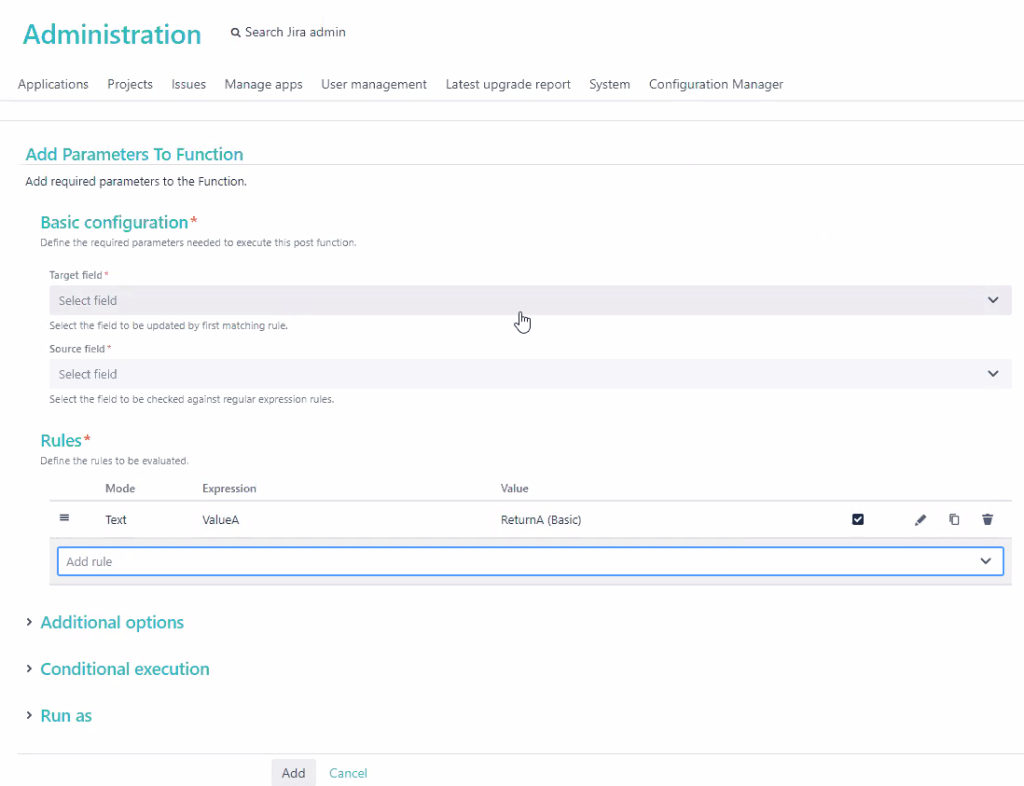The image size is (1024, 786).
Task: Delete the ValueA rule with trash icon
Action: coord(987,520)
